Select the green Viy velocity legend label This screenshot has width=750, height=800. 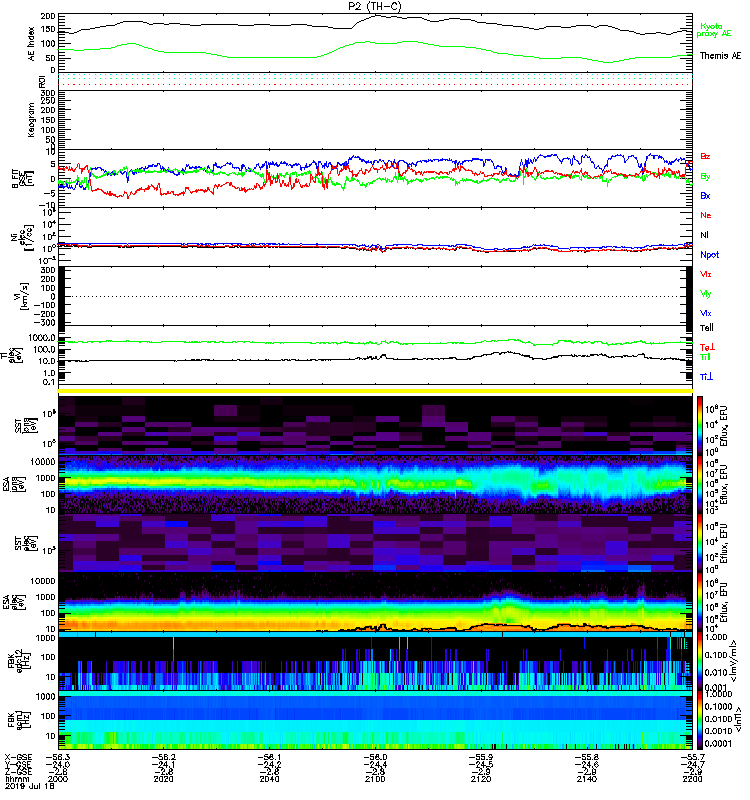[705, 294]
